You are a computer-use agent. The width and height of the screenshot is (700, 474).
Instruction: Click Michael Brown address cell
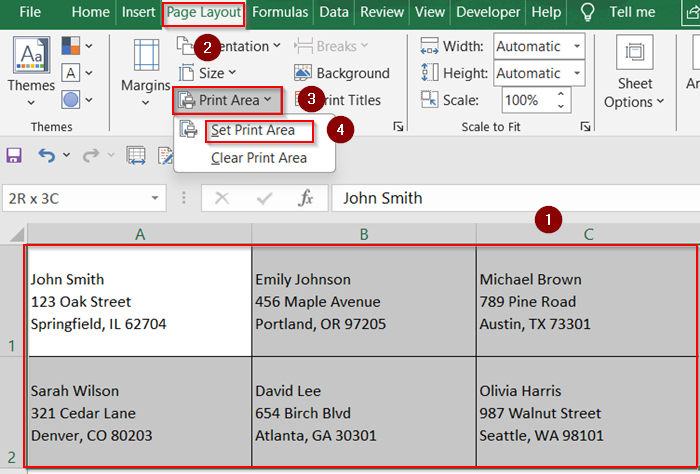tap(587, 301)
